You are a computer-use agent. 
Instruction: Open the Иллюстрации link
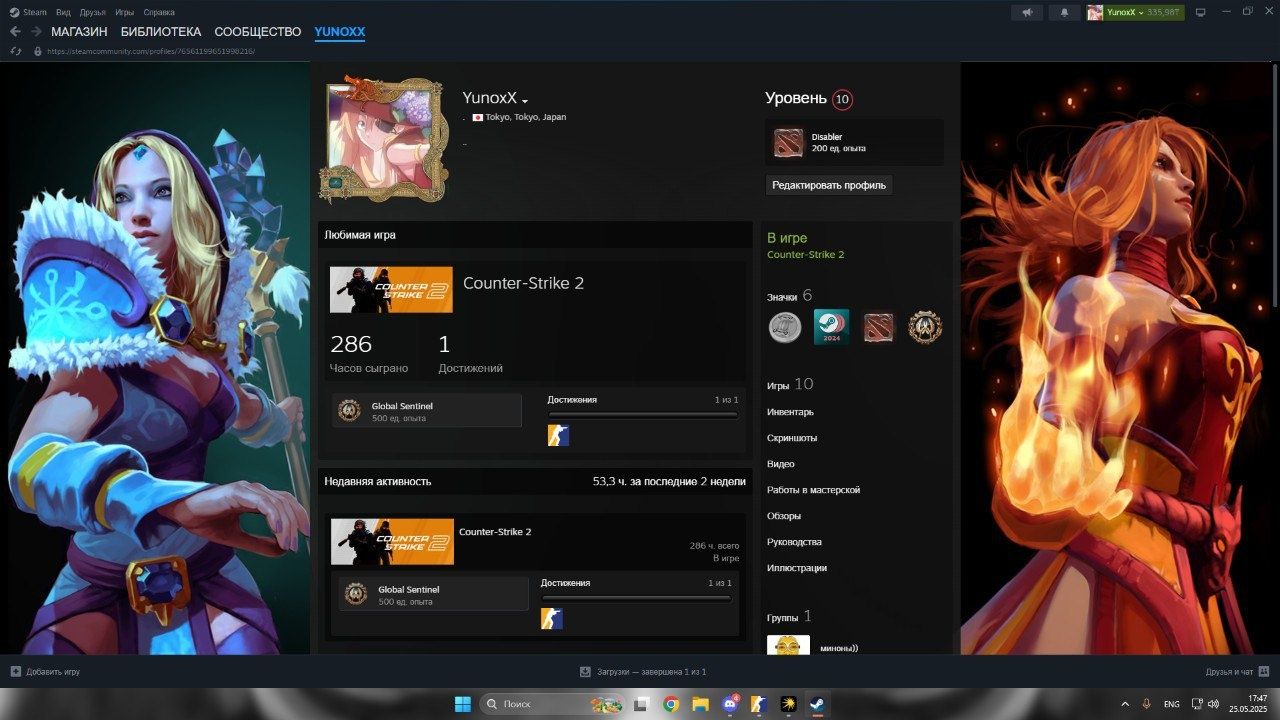[797, 568]
